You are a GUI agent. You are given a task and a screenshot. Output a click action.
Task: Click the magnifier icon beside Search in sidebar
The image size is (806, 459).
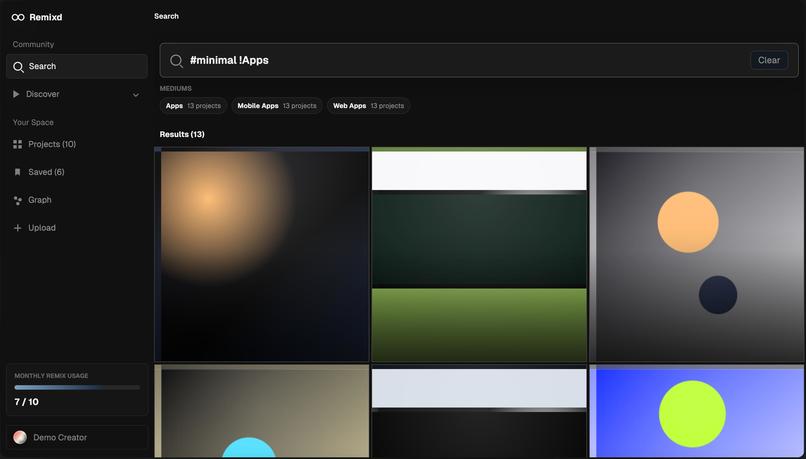pyautogui.click(x=18, y=67)
